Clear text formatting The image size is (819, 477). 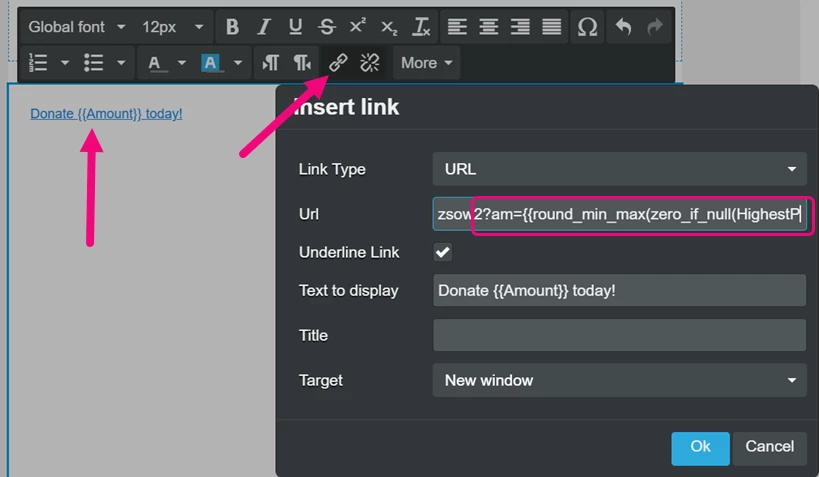(421, 27)
